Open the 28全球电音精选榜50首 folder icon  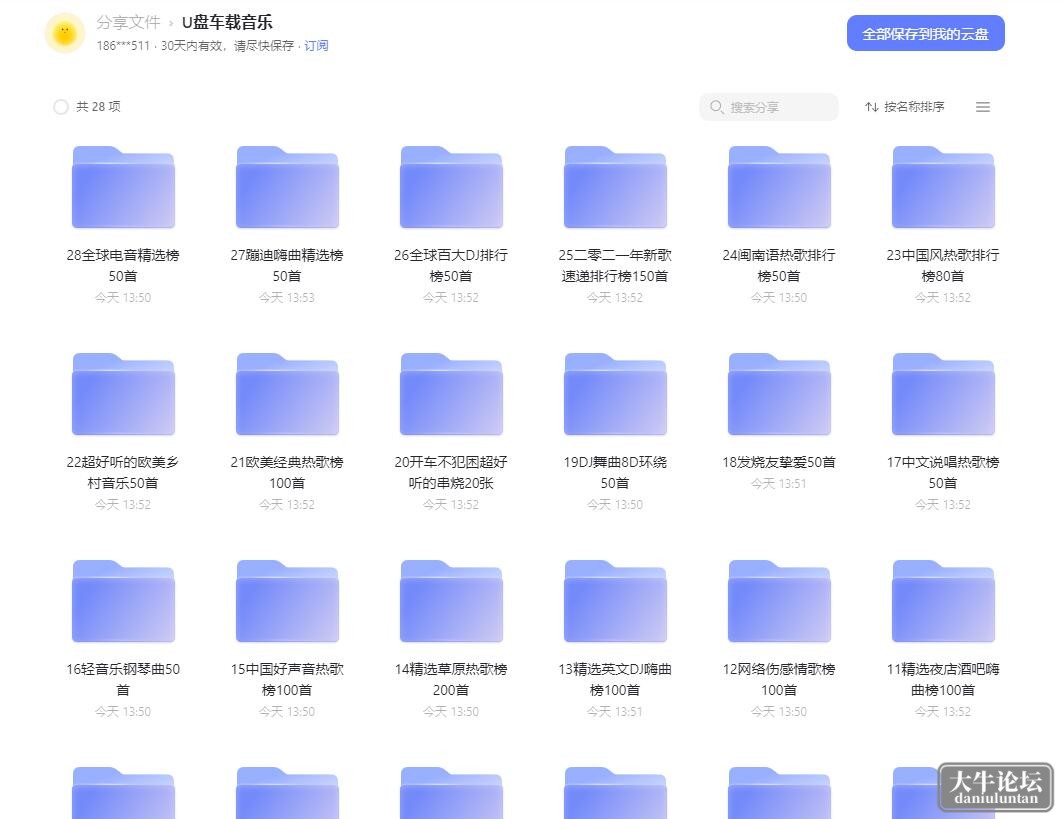[x=123, y=187]
